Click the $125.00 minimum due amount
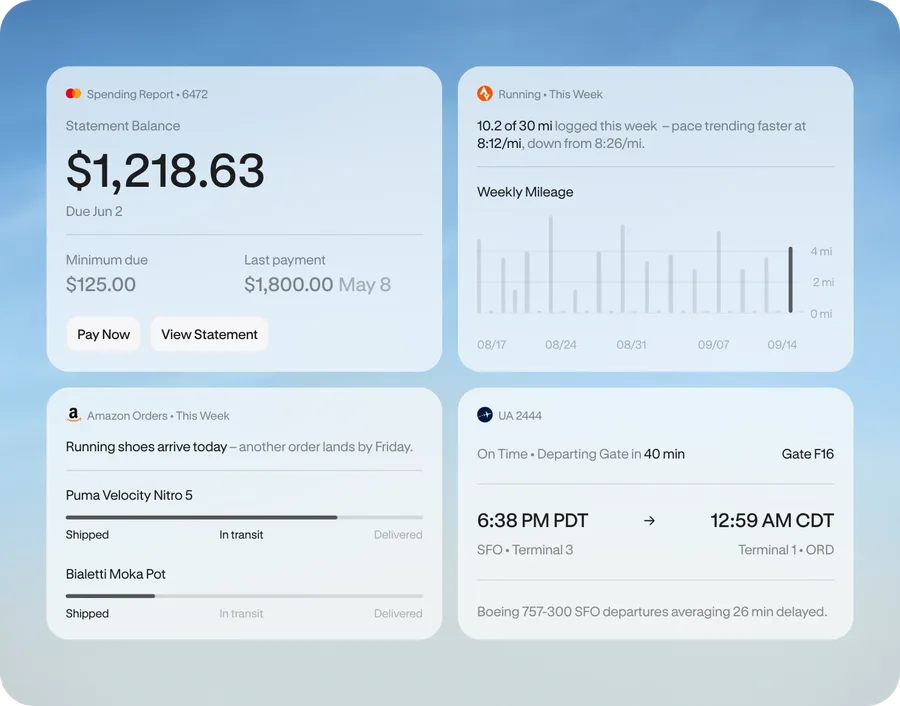900x706 pixels. click(101, 284)
